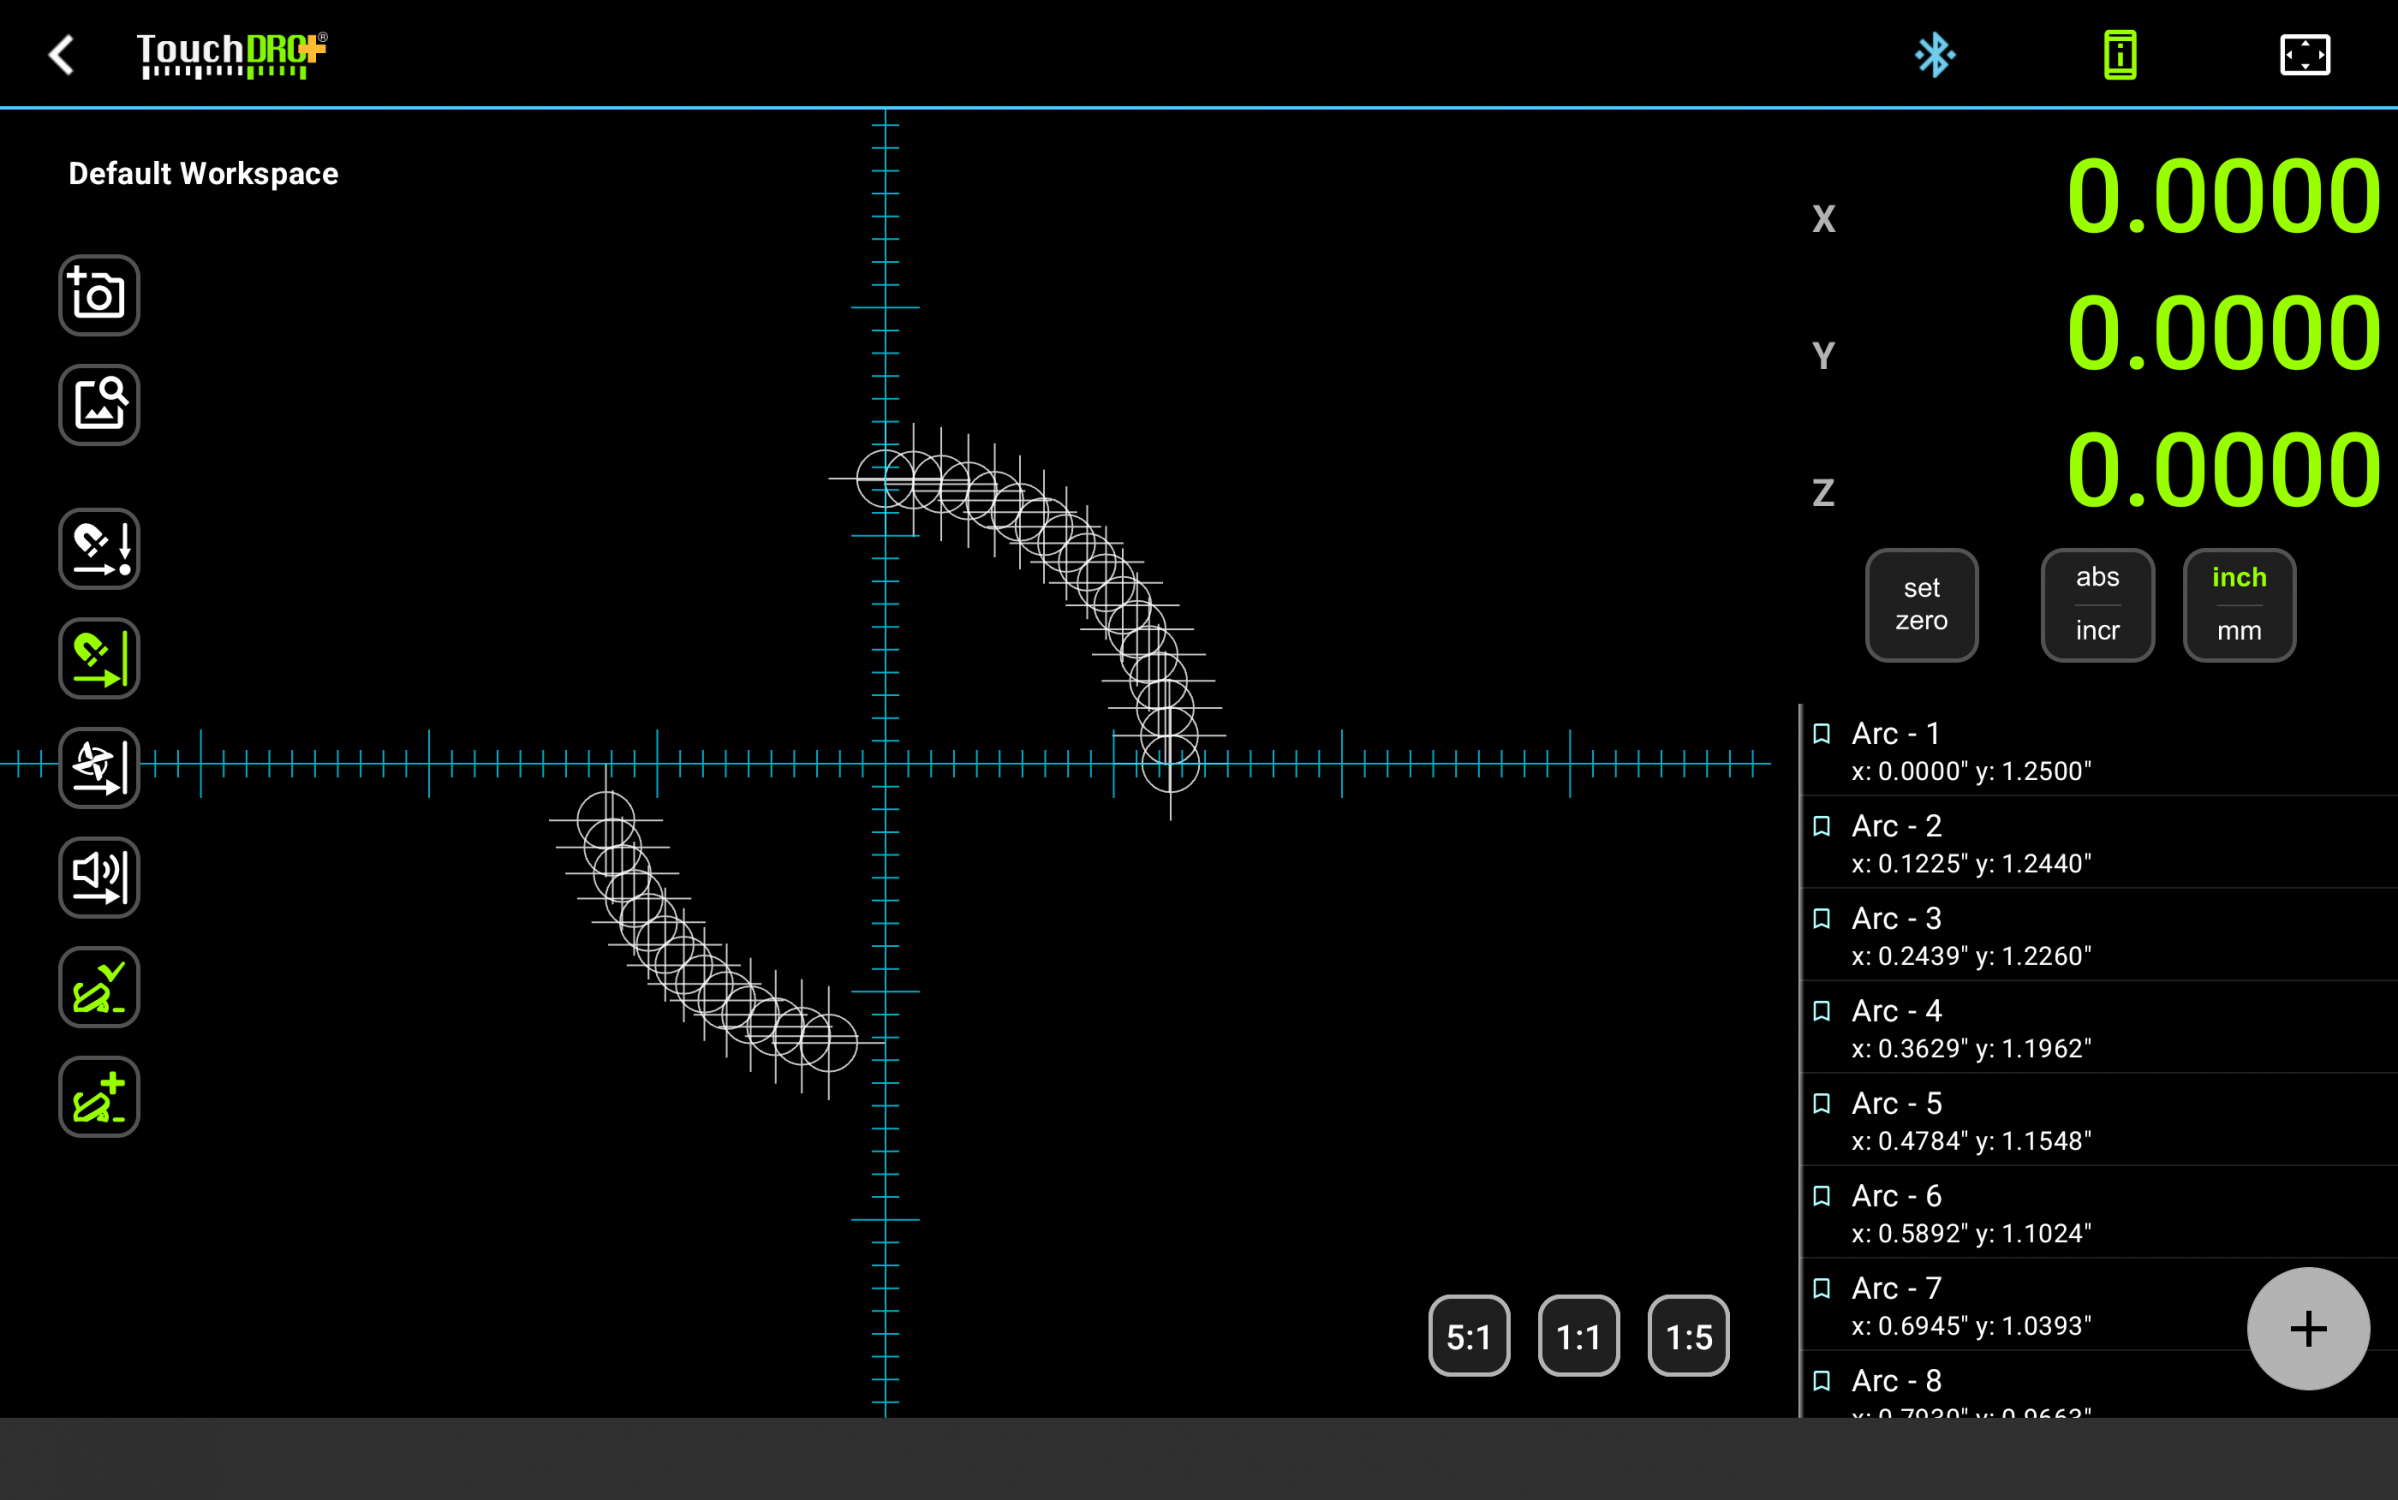Click the bookmark icon beside Arc - 4
Viewport: 2398px width, 1500px height.
(x=1822, y=1011)
